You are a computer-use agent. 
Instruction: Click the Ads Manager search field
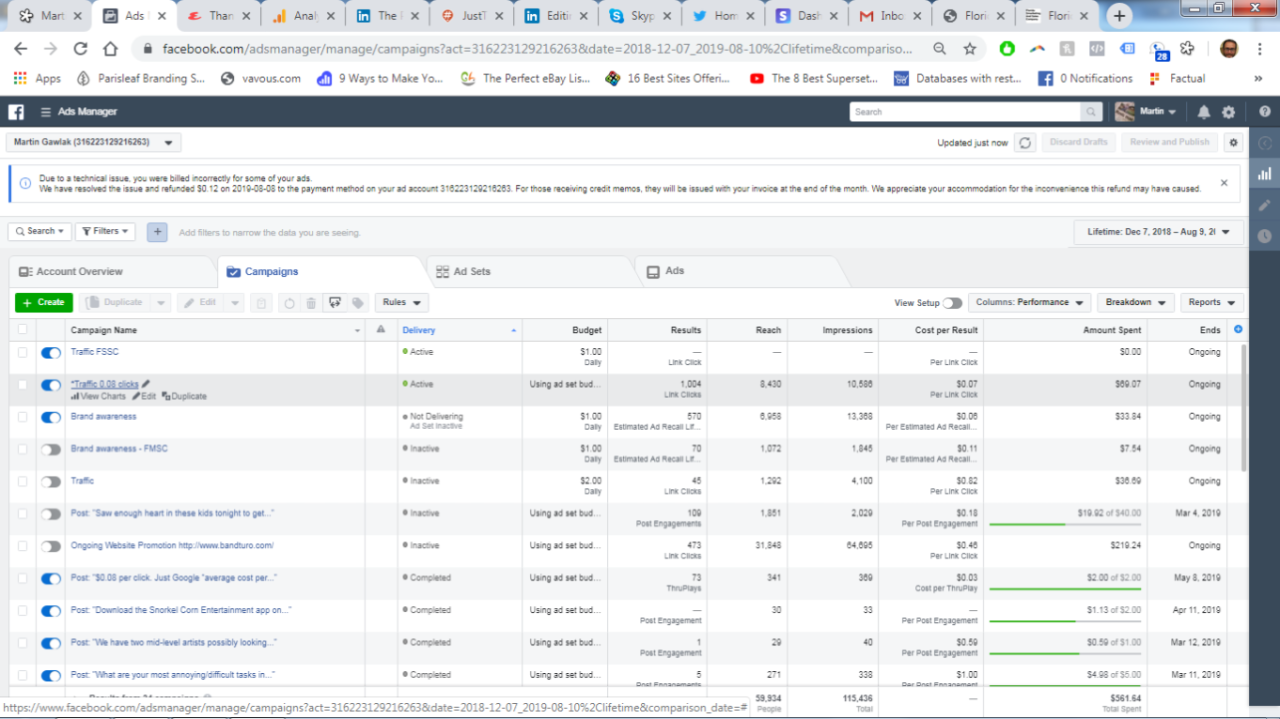click(x=966, y=112)
